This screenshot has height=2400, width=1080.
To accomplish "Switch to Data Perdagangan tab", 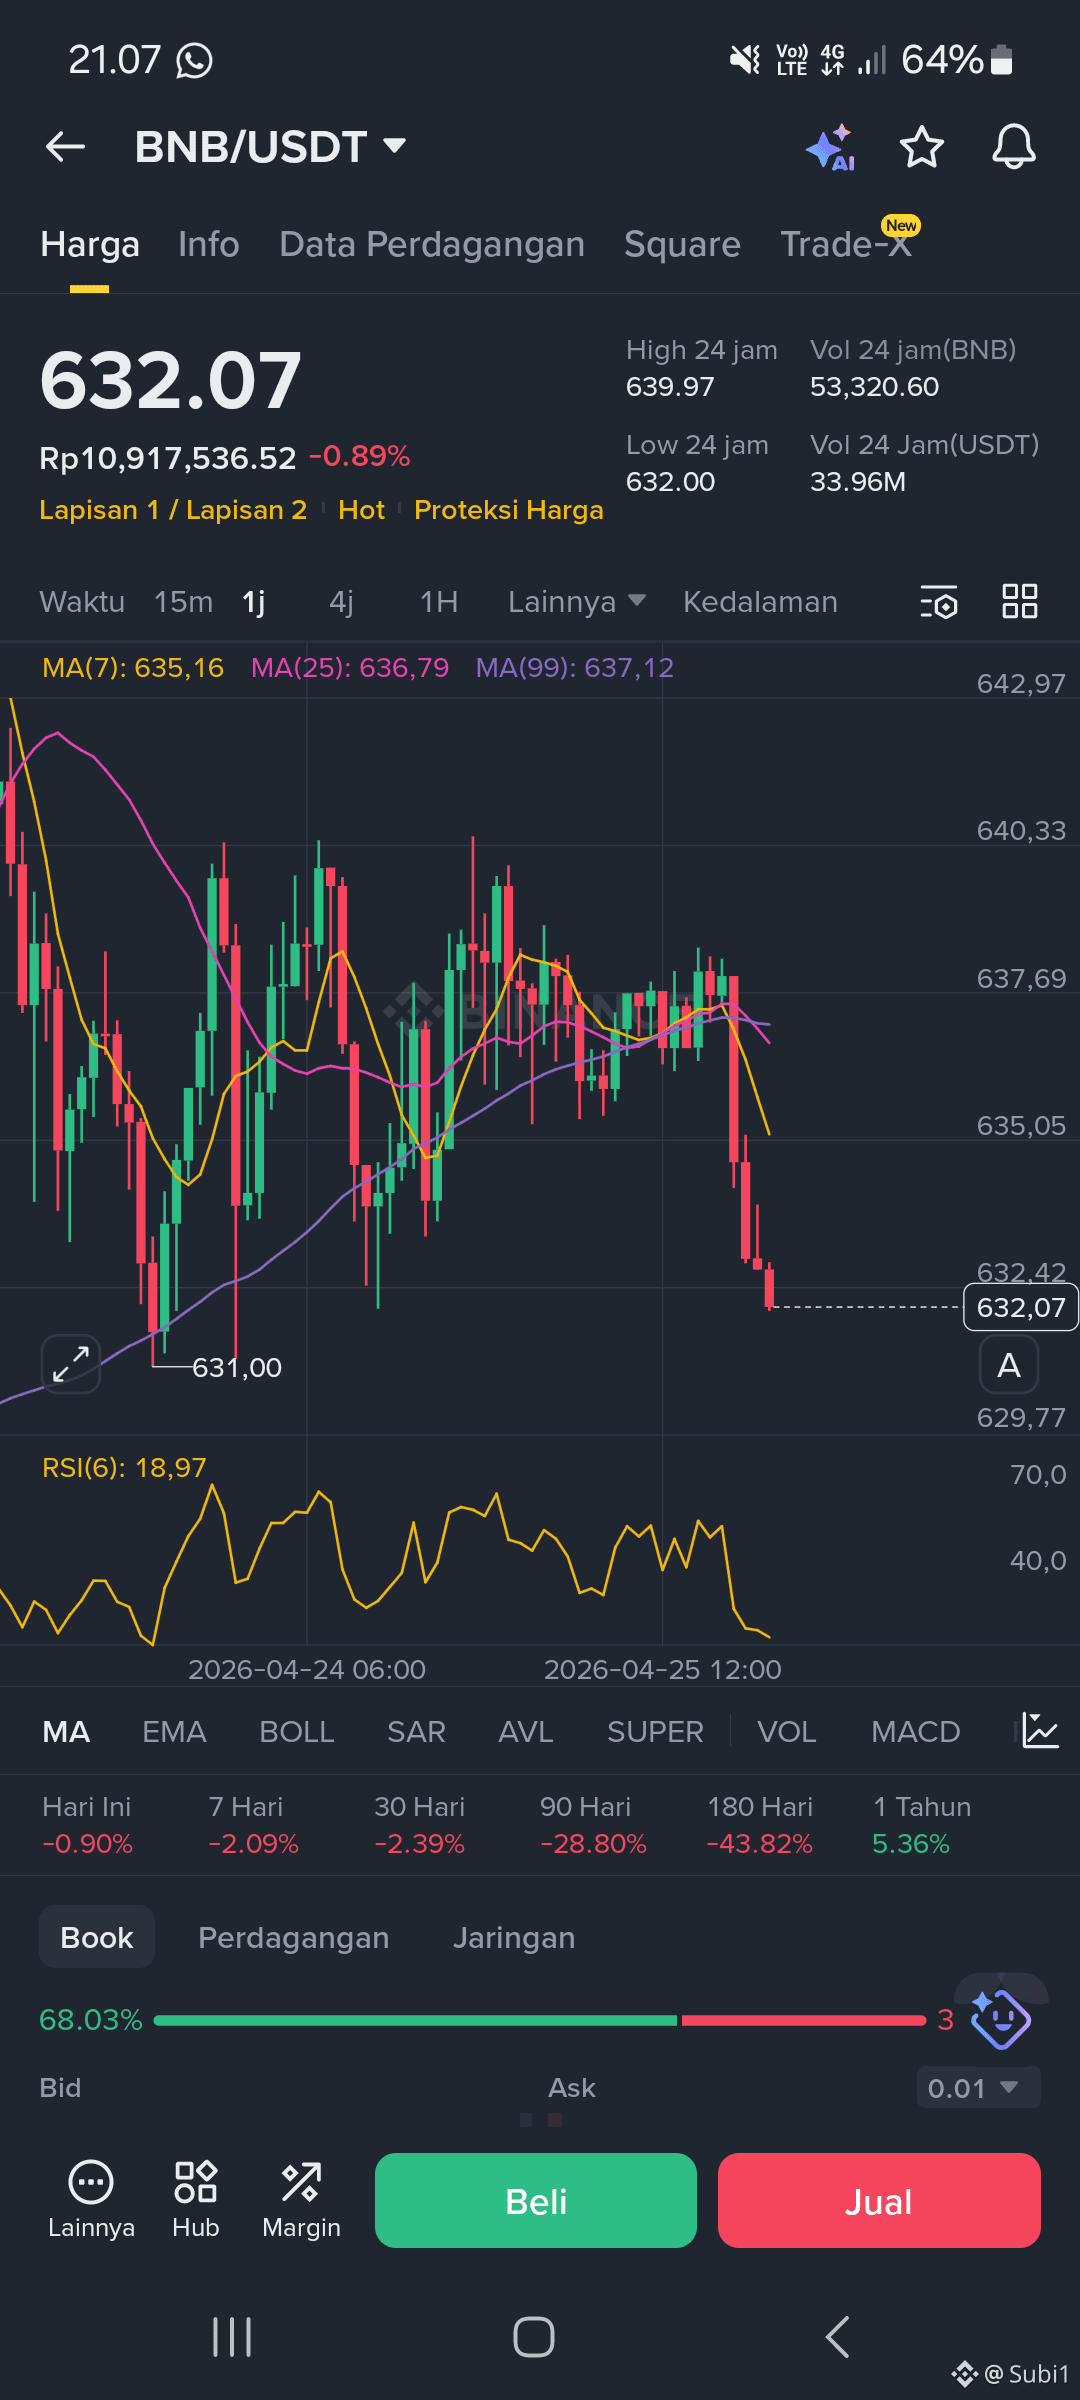I will (x=432, y=244).
